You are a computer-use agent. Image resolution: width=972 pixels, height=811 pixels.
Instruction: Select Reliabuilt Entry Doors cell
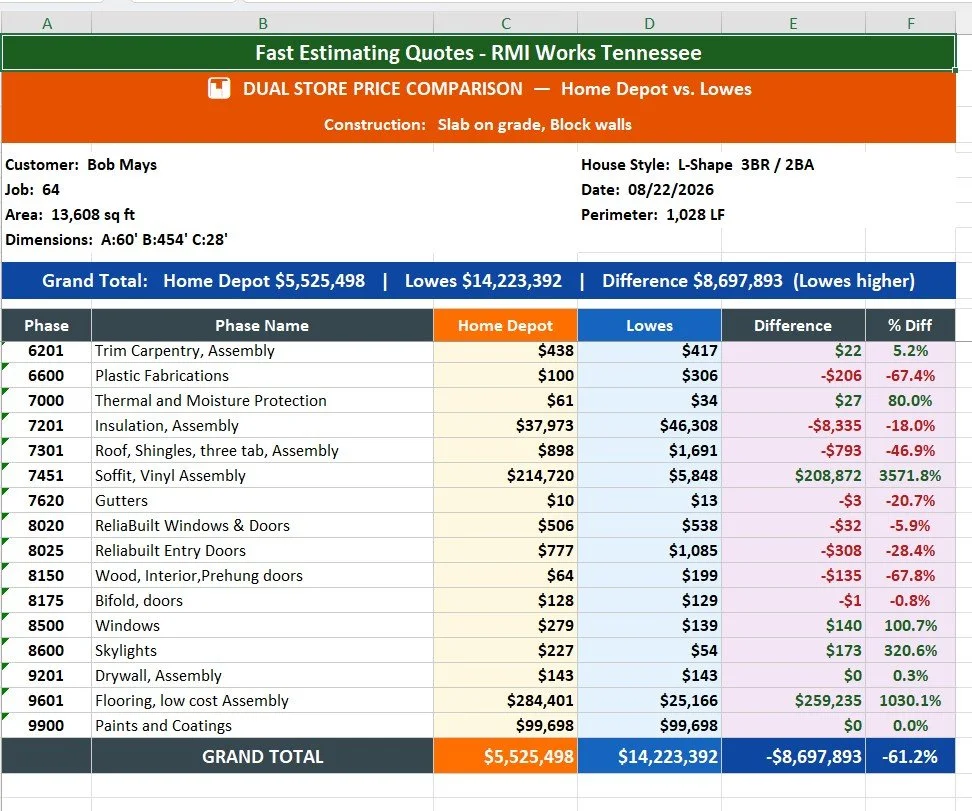point(262,551)
